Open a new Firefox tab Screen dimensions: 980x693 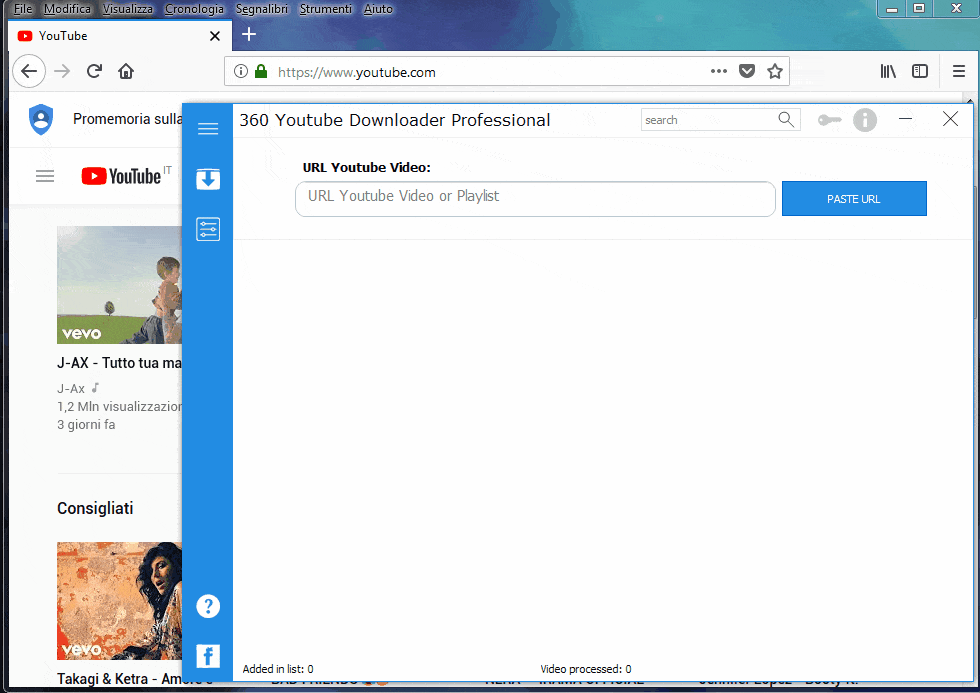click(249, 34)
